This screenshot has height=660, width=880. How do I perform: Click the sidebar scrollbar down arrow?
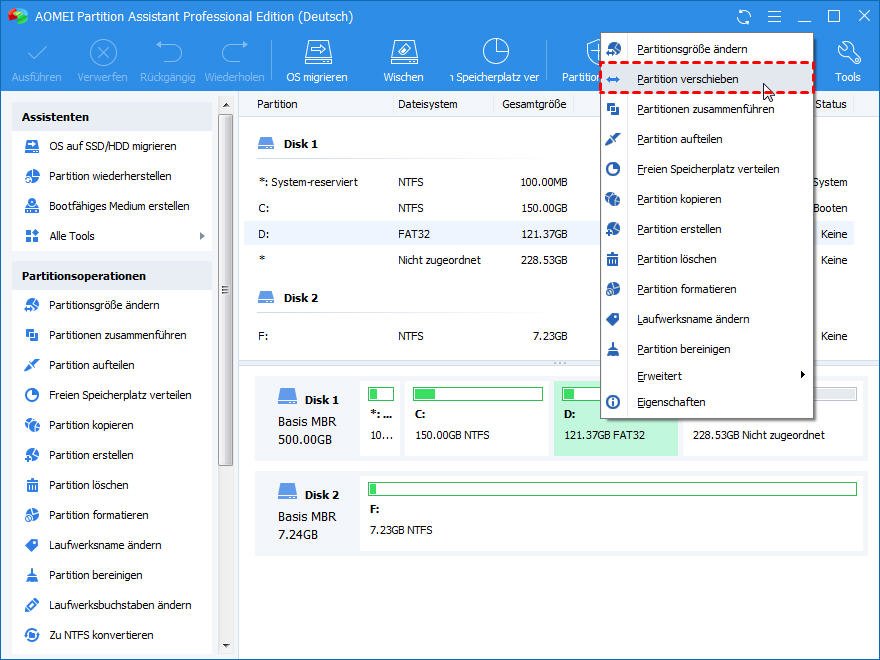point(226,646)
